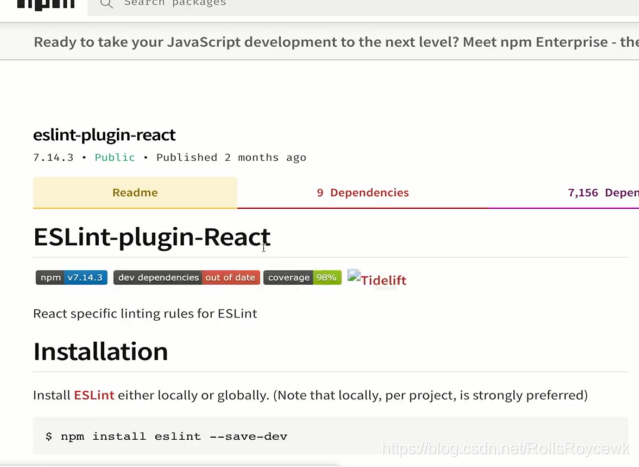Image resolution: width=639 pixels, height=467 pixels.
Task: Click the eslint-plugin-react package title
Action: point(104,135)
